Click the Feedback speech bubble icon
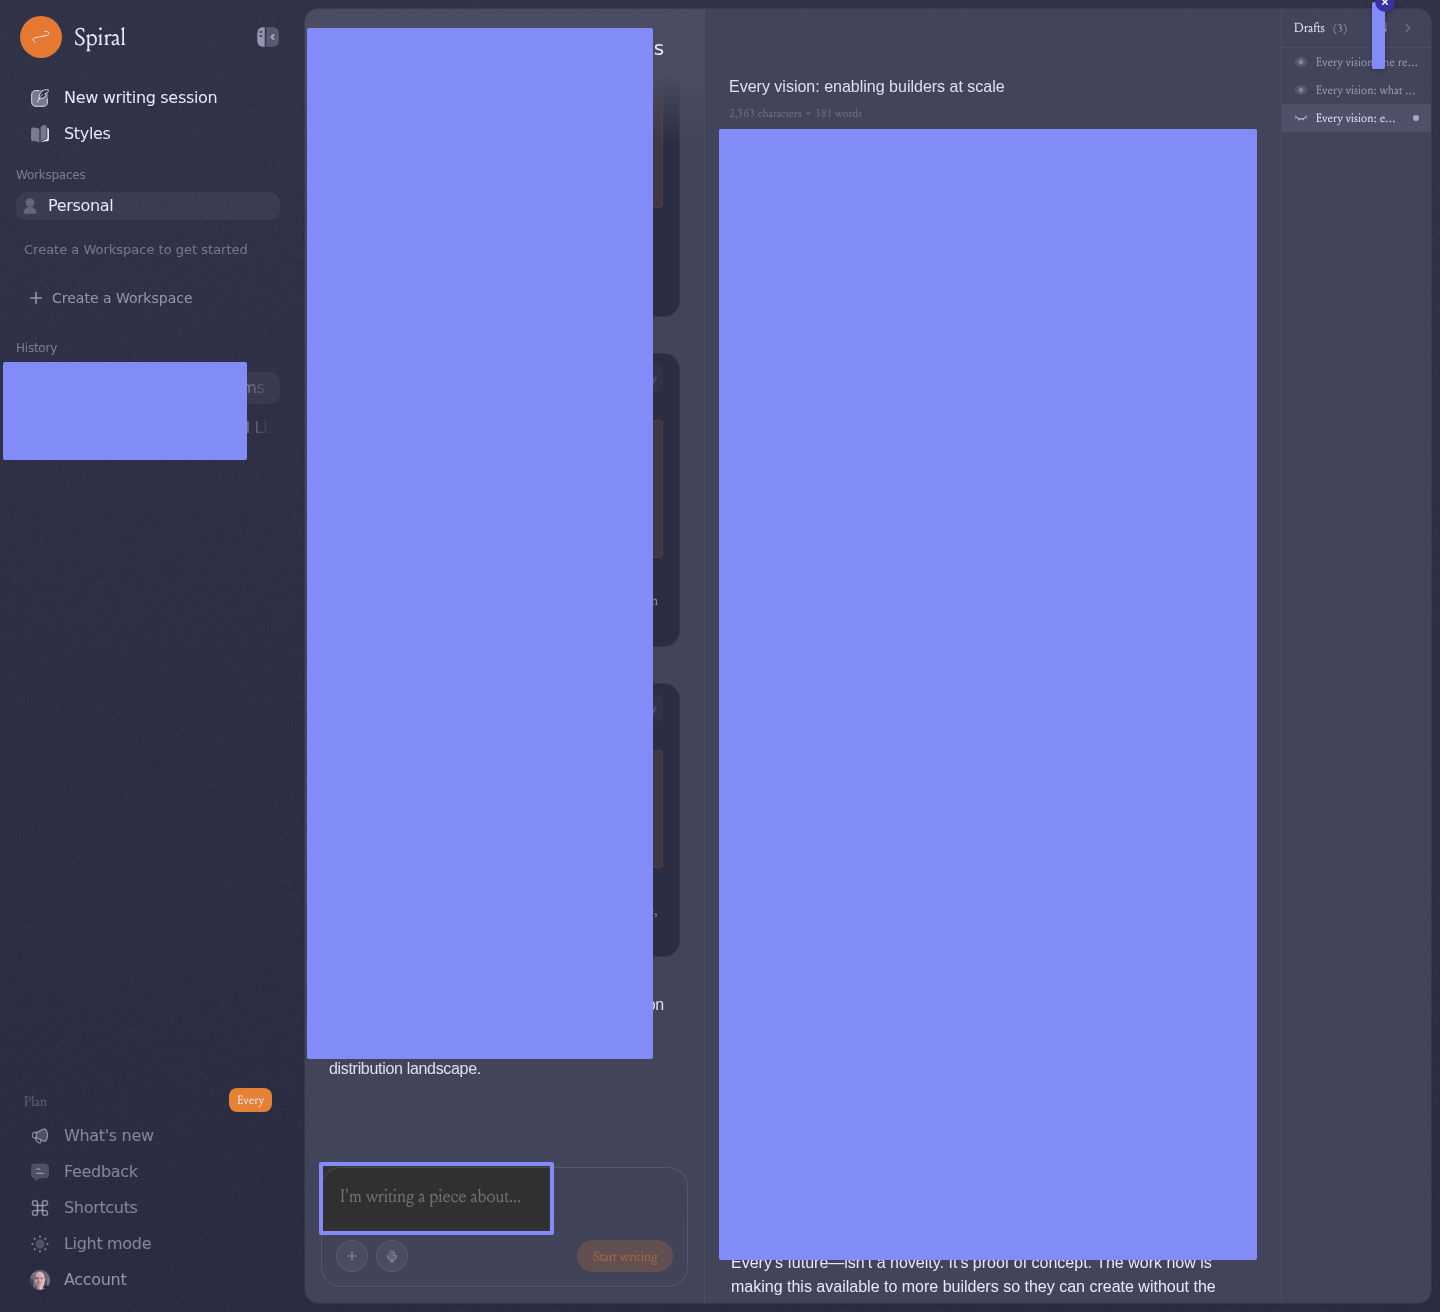Viewport: 1440px width, 1312px height. (40, 1172)
